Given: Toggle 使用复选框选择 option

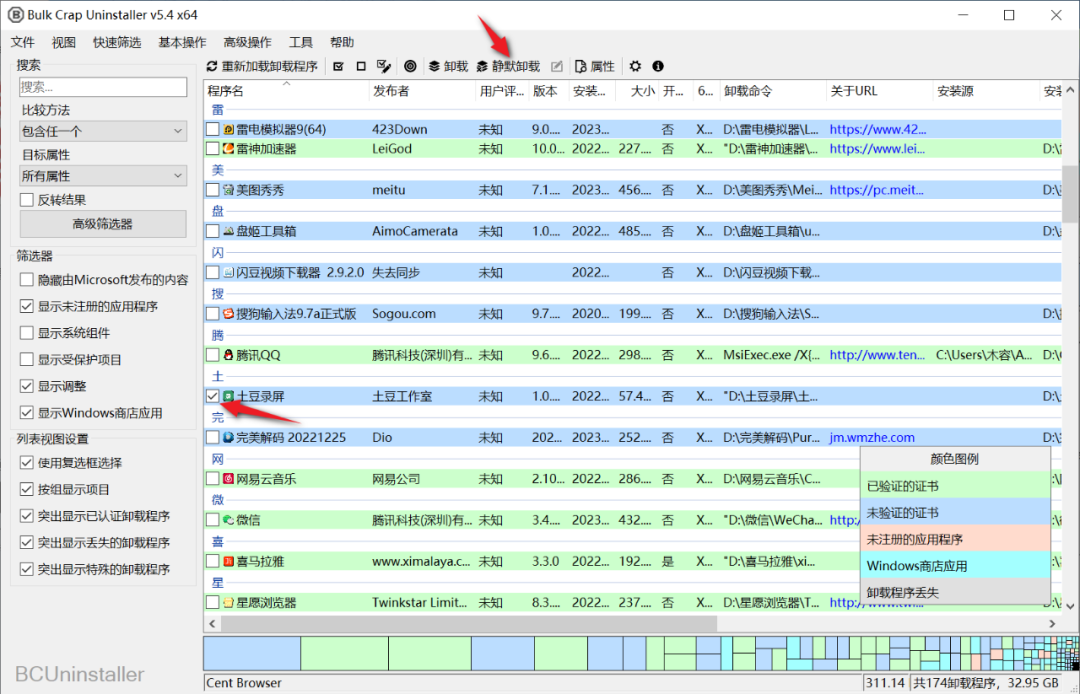Looking at the screenshot, I should pyautogui.click(x=27, y=463).
